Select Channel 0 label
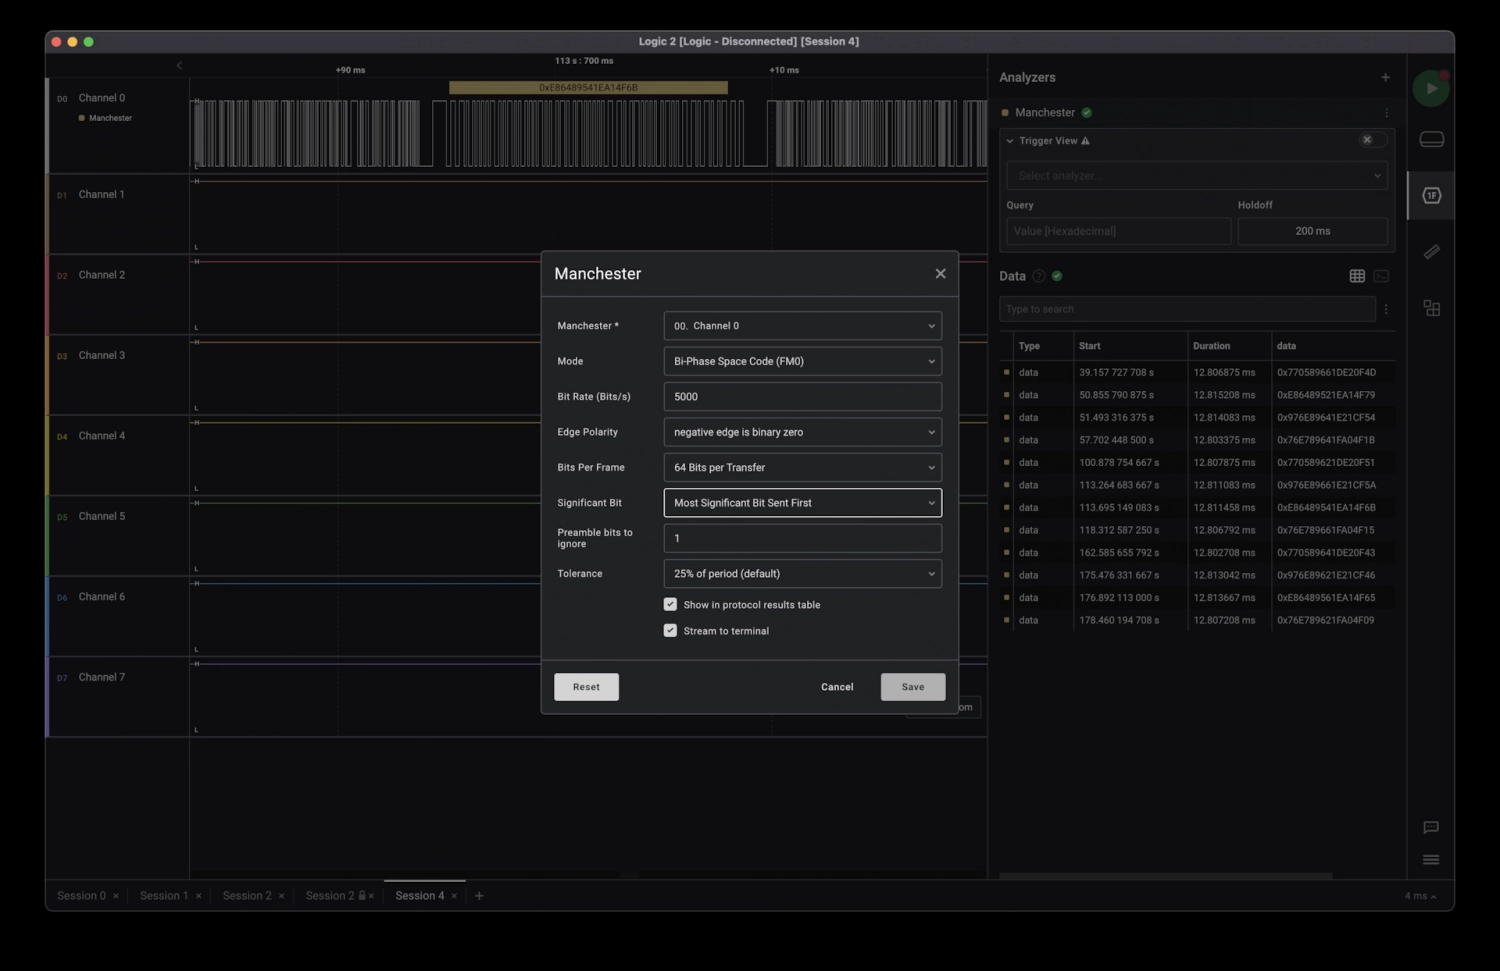This screenshot has height=971, width=1500. point(102,98)
